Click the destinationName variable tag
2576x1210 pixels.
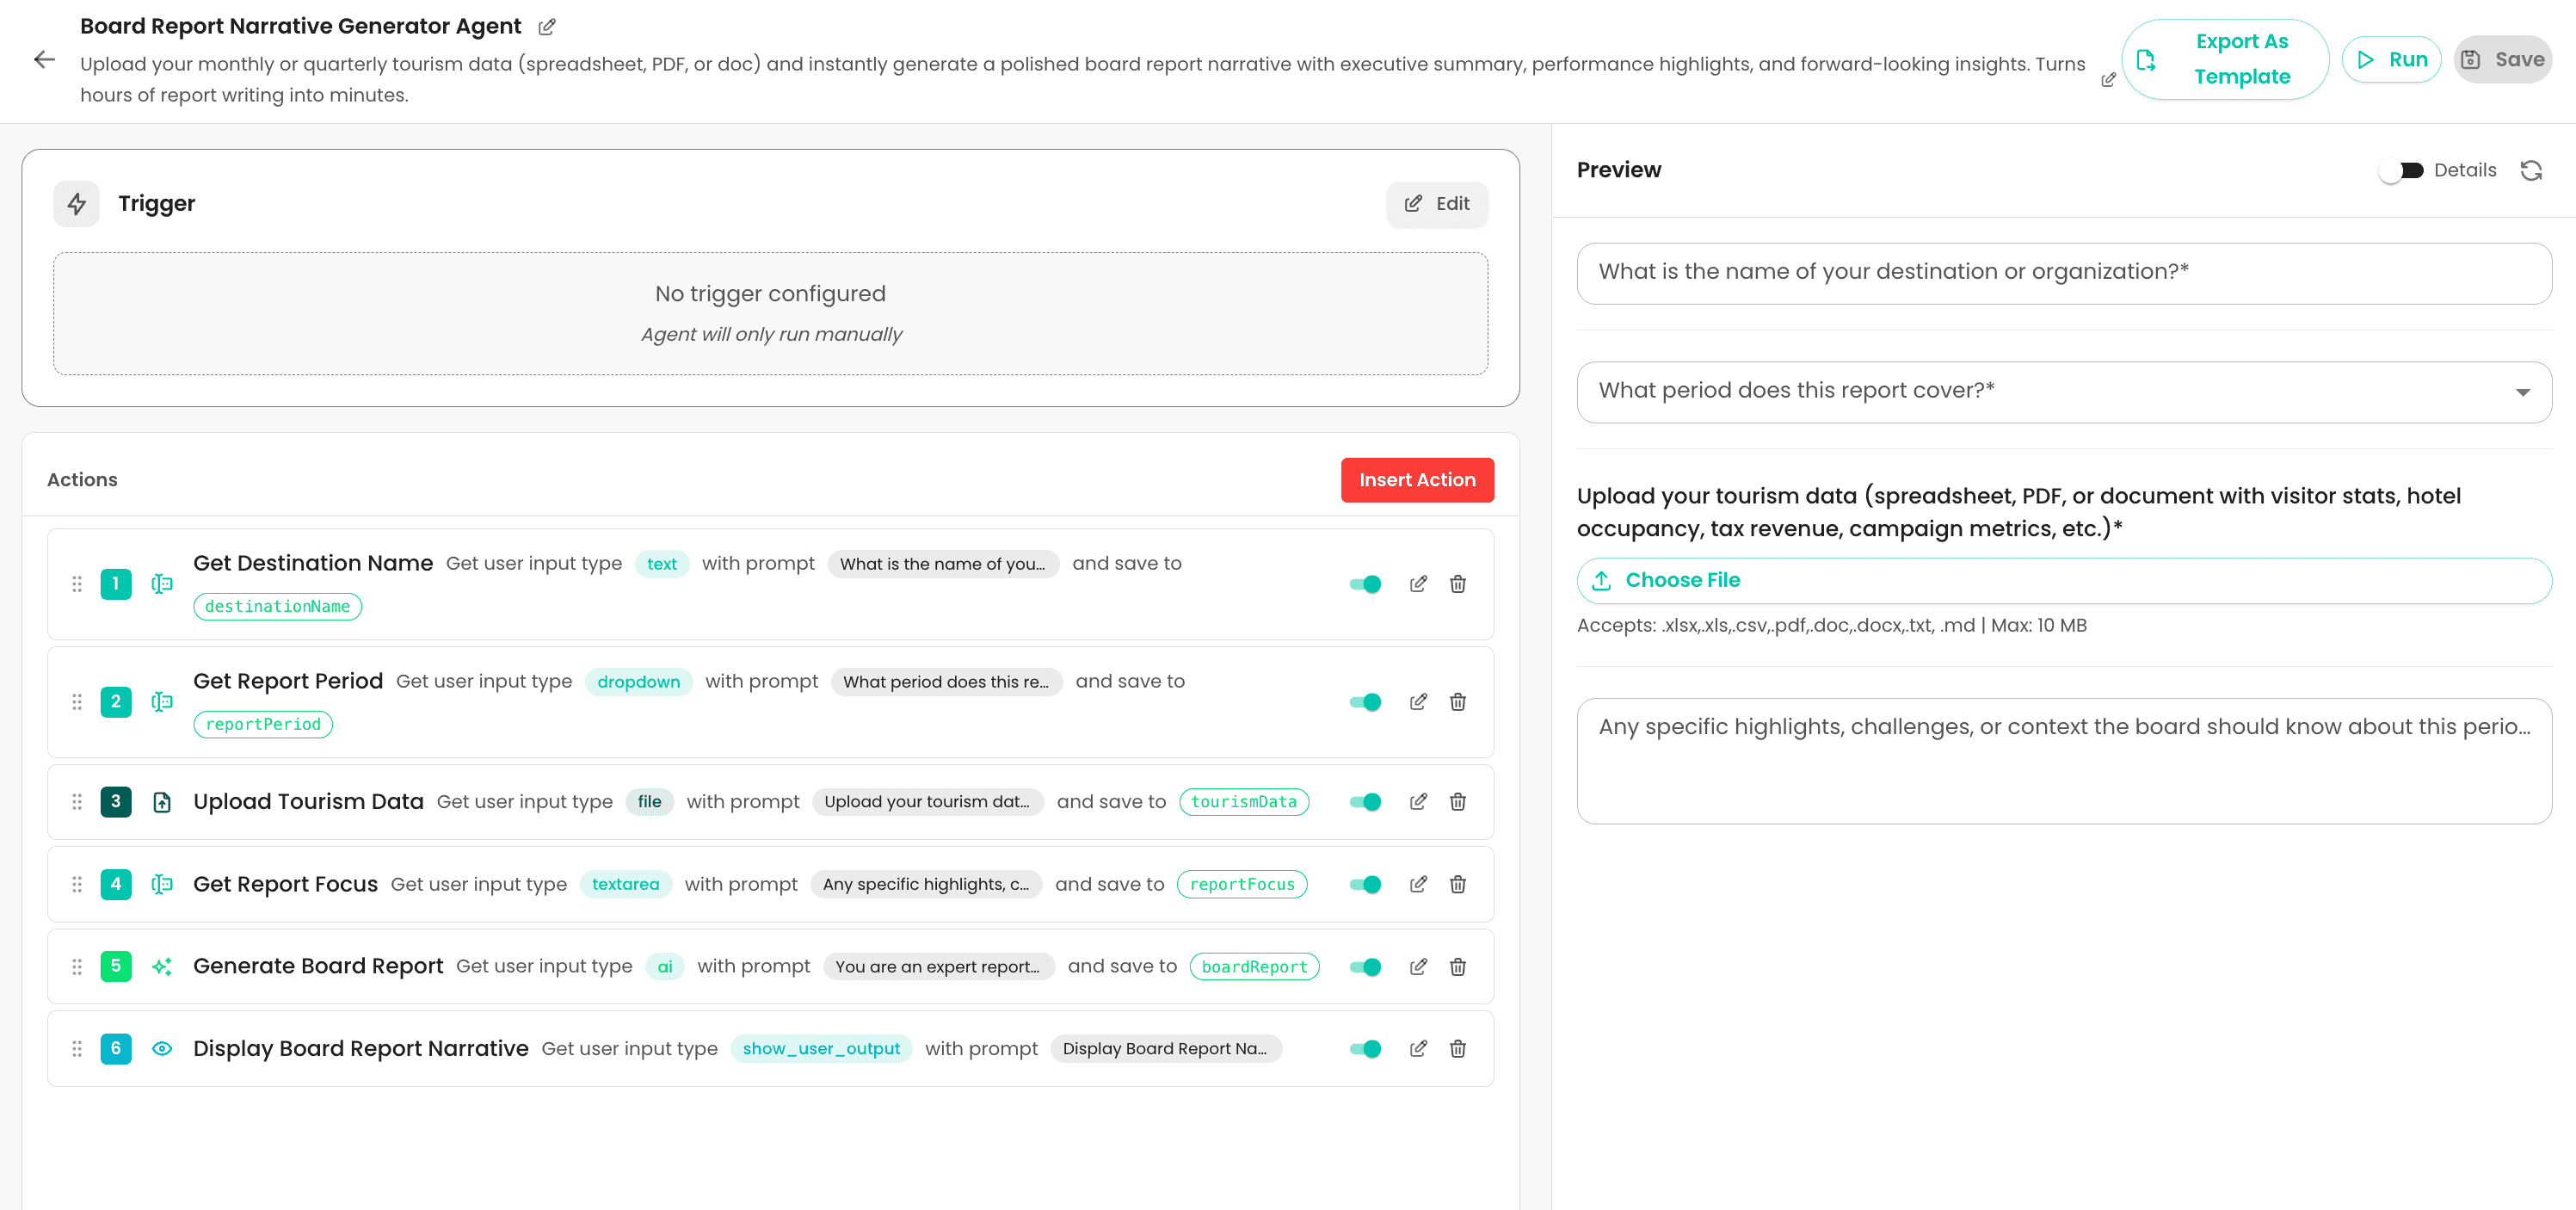(x=277, y=607)
